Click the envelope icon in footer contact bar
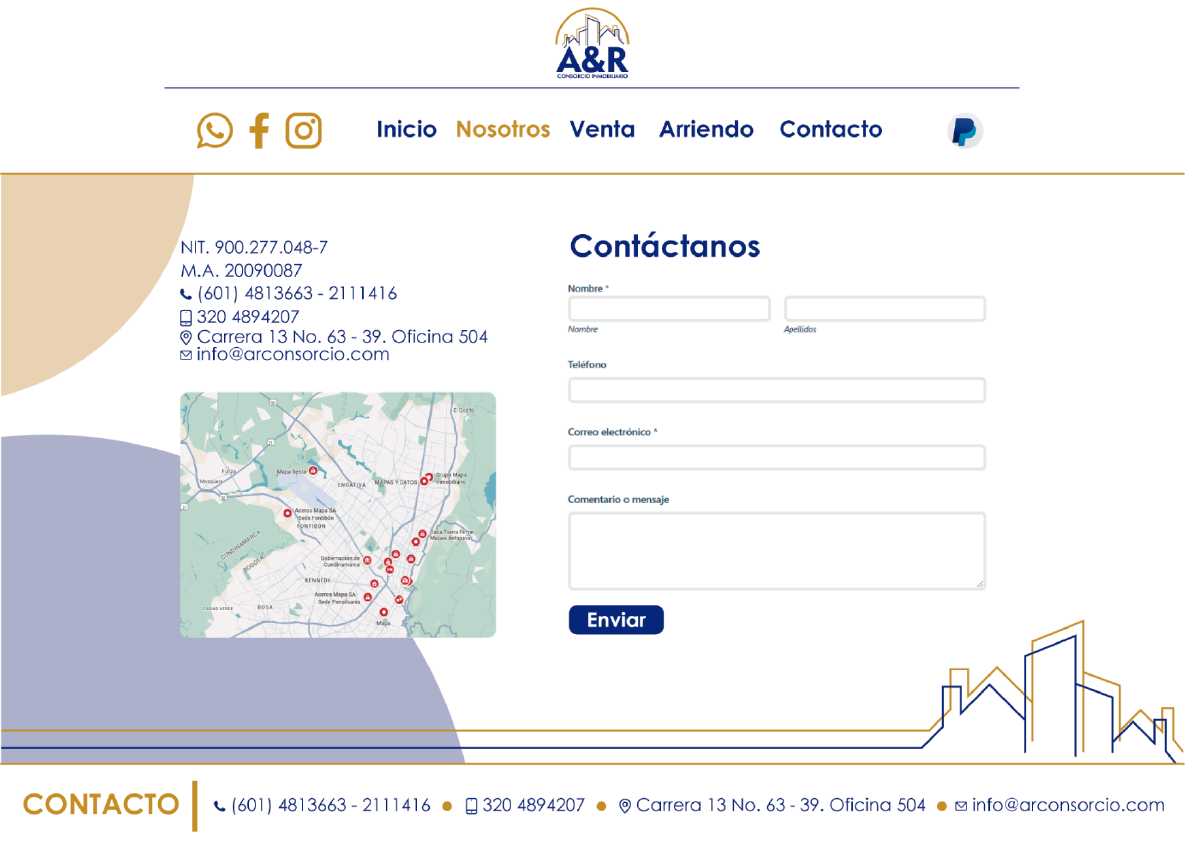This screenshot has height=851, width=1185. (961, 806)
